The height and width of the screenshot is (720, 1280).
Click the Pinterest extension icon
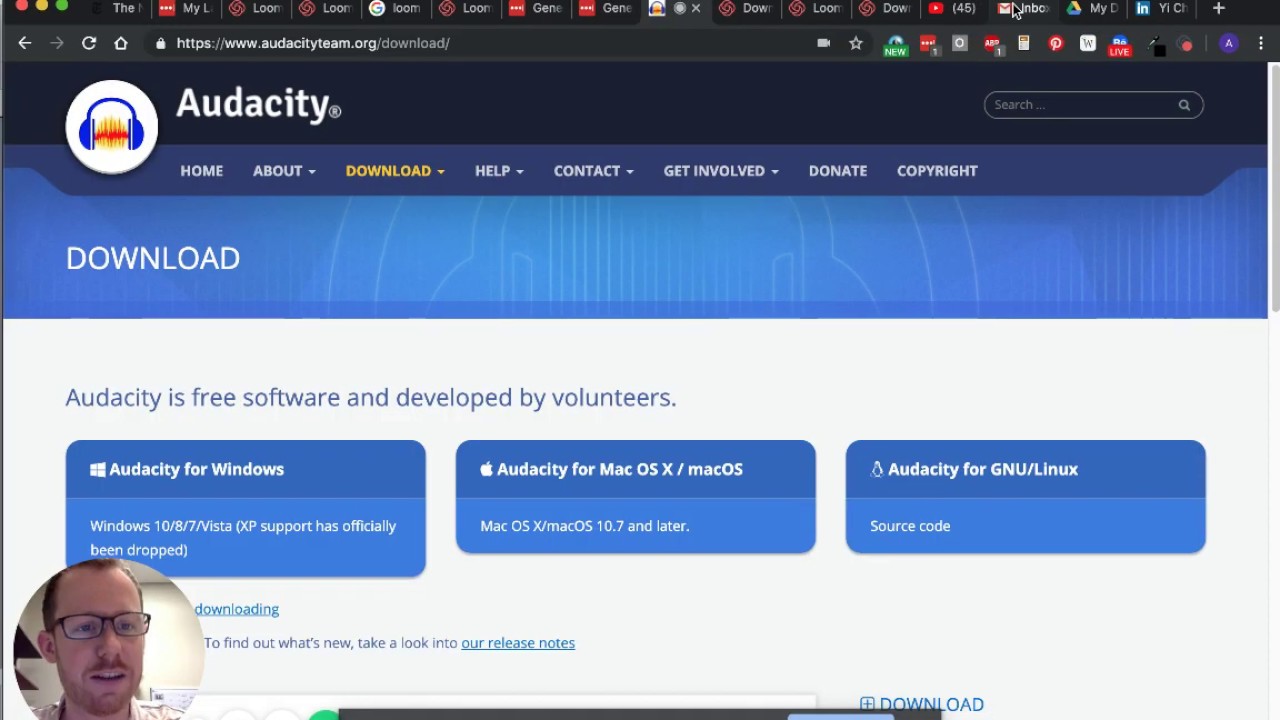[1056, 43]
